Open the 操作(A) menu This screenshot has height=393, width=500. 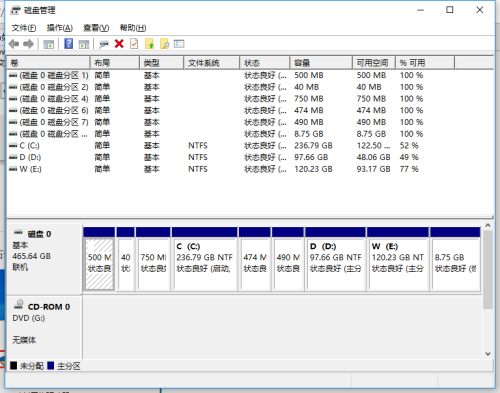(x=59, y=28)
